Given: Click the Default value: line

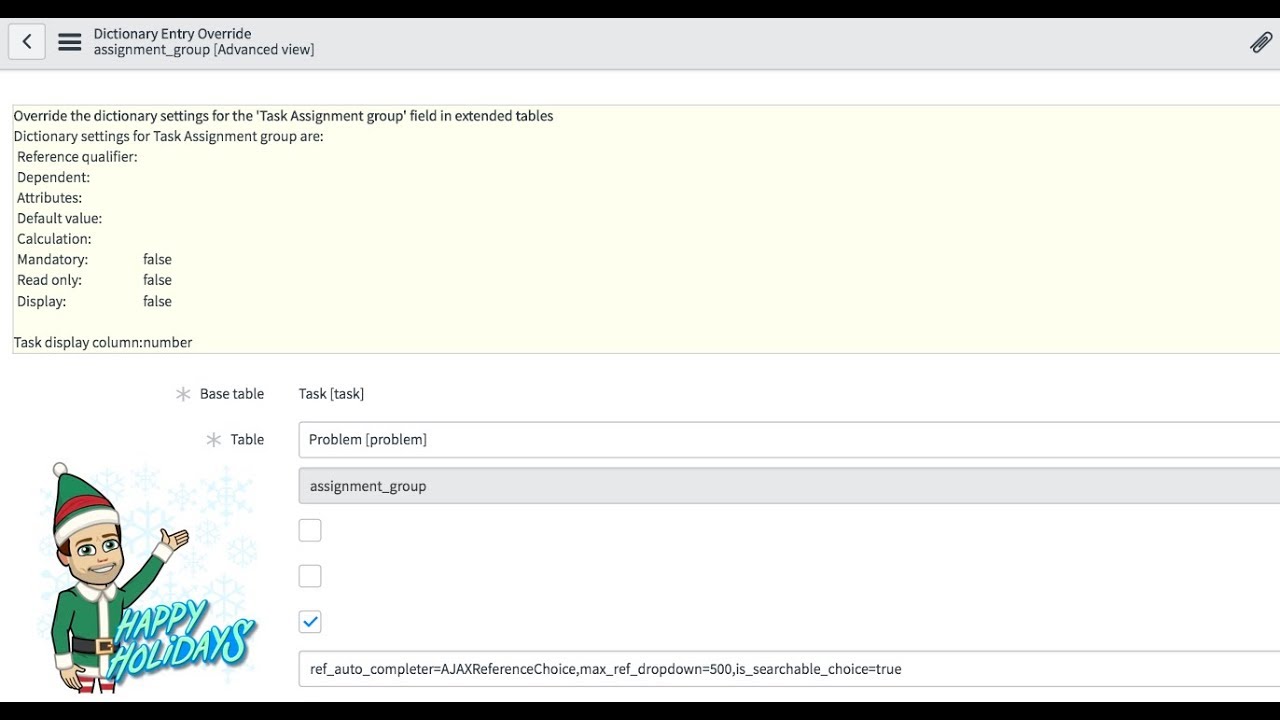Looking at the screenshot, I should pyautogui.click(x=59, y=219).
